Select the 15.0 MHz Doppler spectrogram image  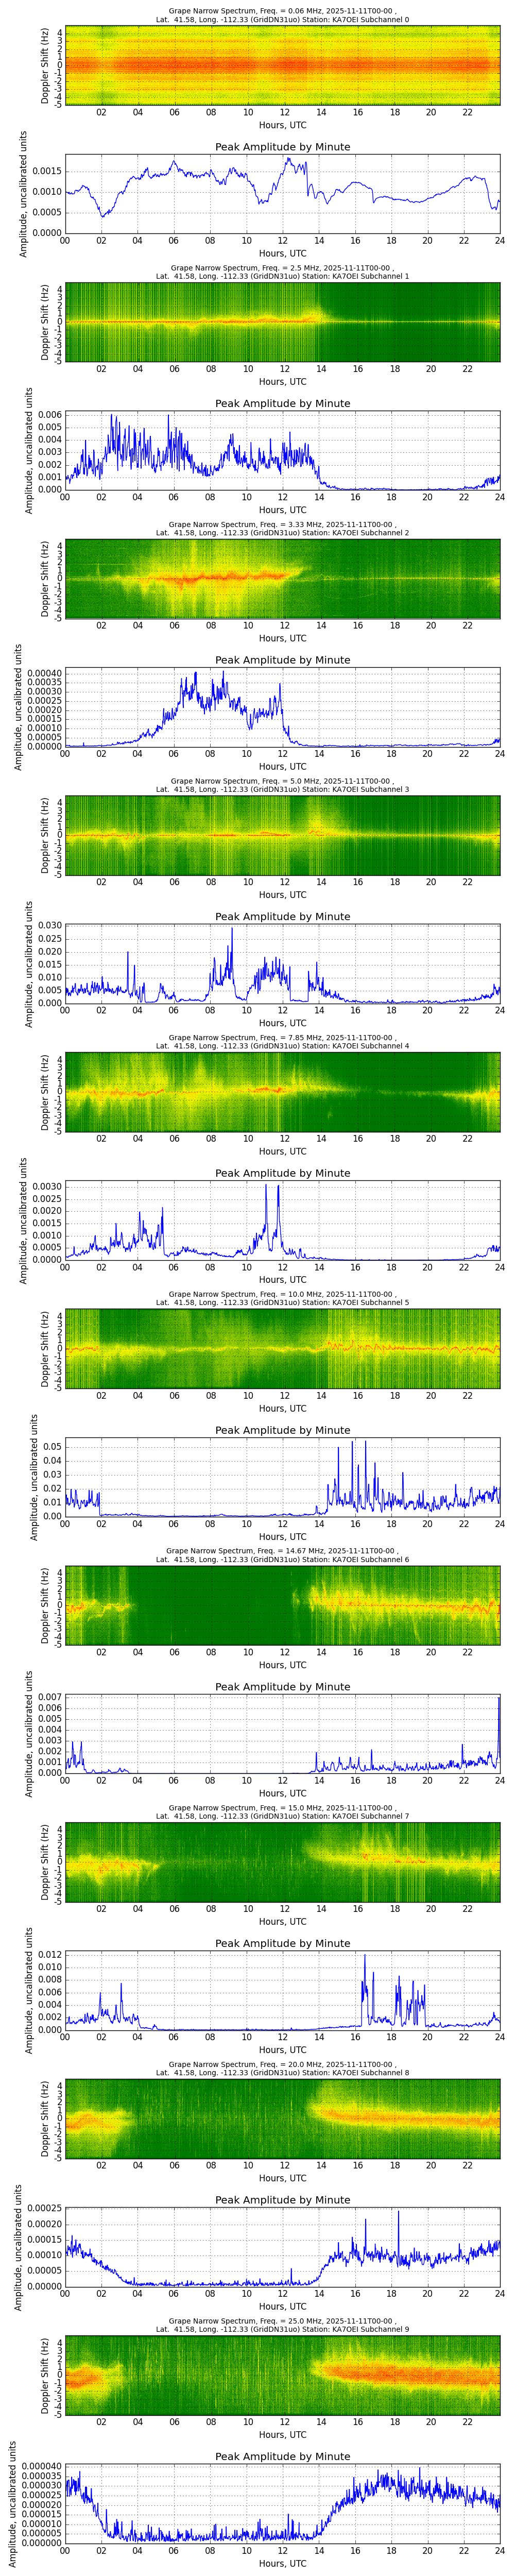pyautogui.click(x=282, y=1862)
